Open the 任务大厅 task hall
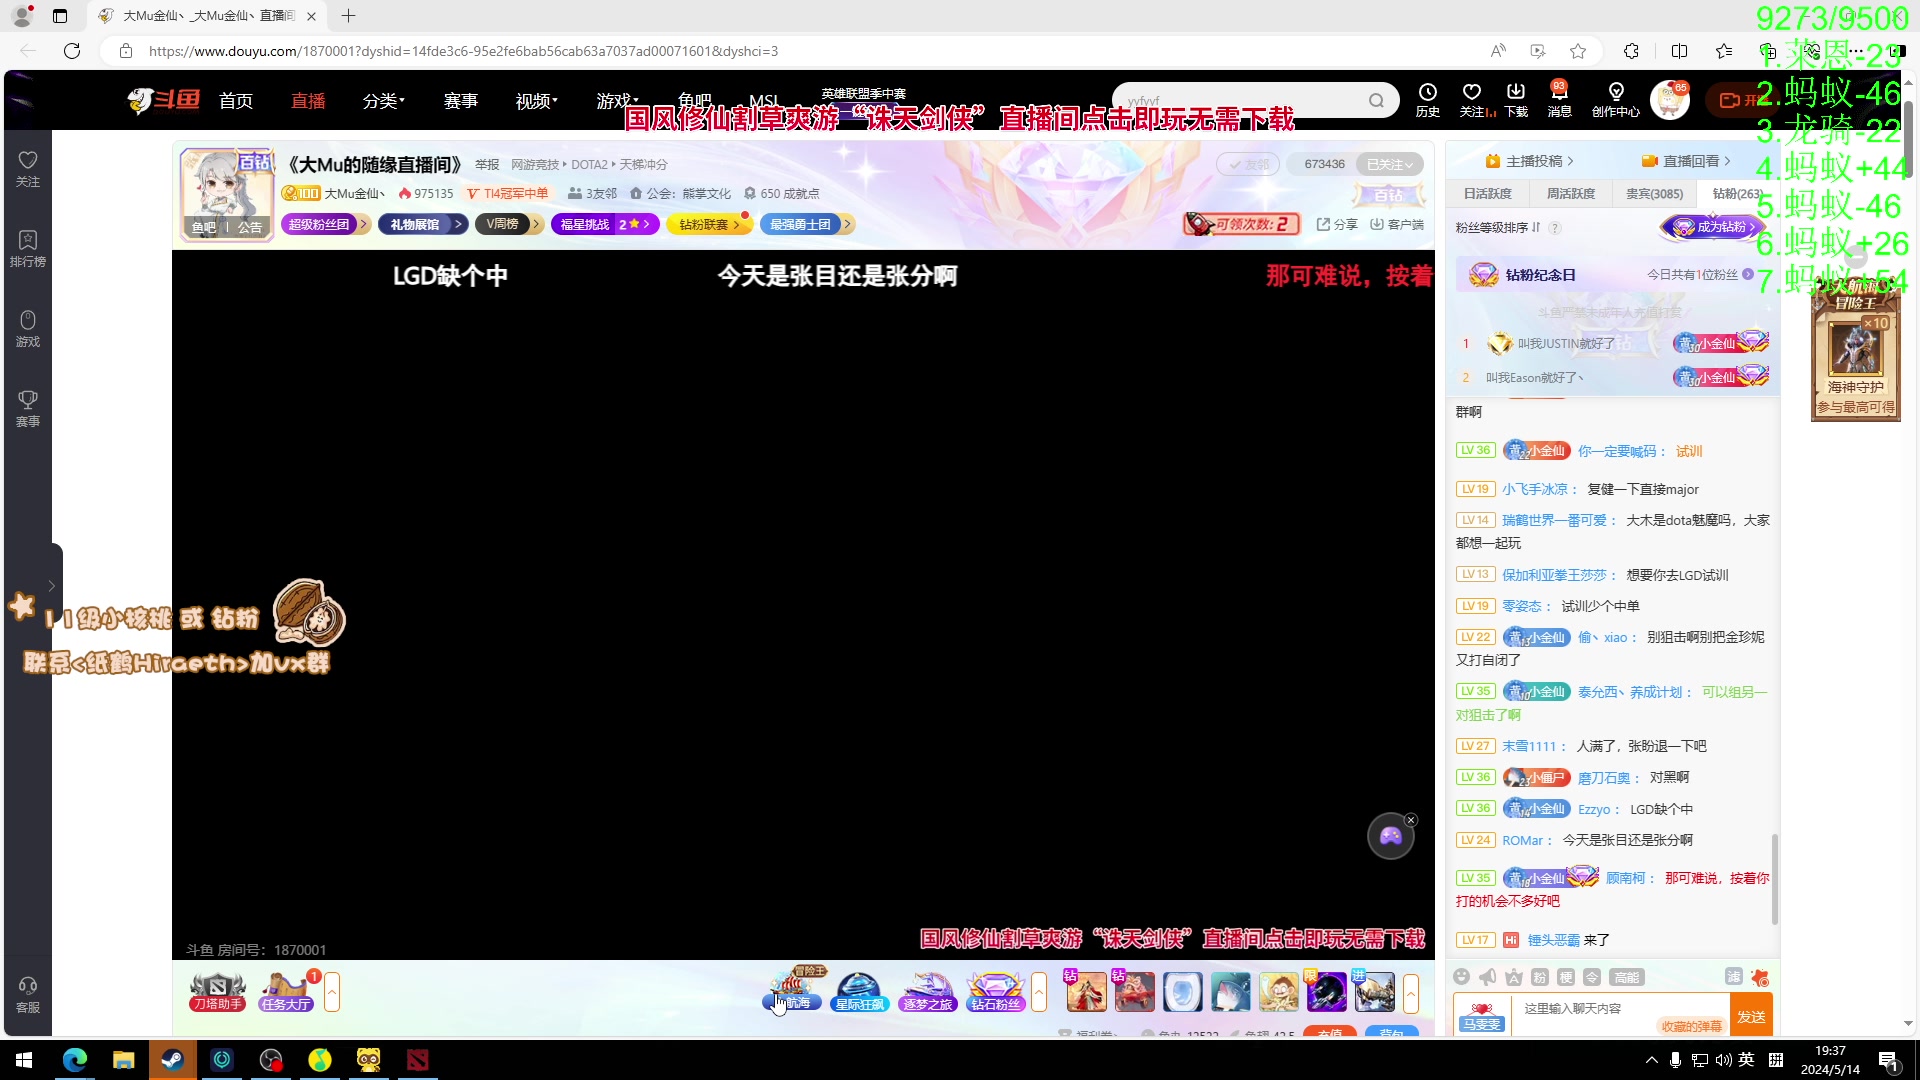Screen dimensions: 1920x1080 tap(285, 991)
